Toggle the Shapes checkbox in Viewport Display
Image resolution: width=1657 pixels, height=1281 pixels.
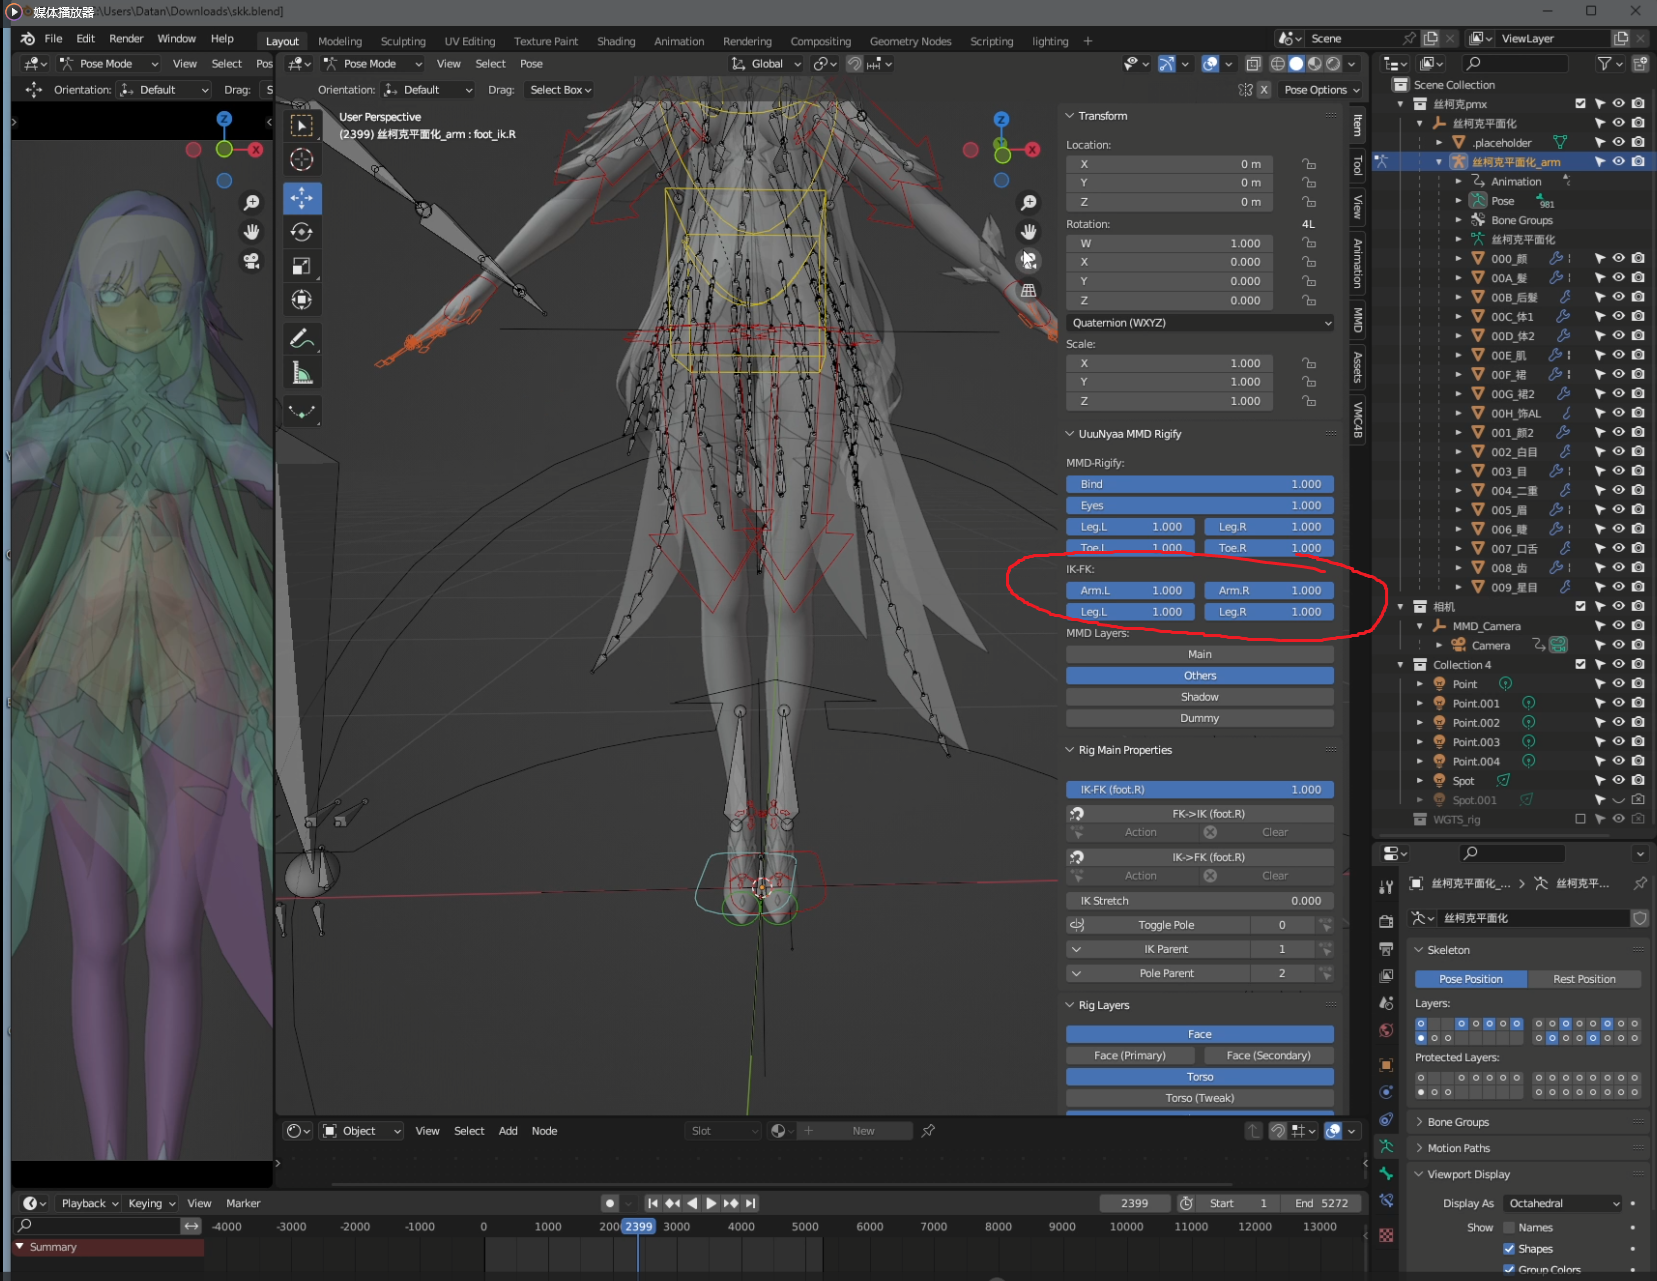(x=1509, y=1248)
